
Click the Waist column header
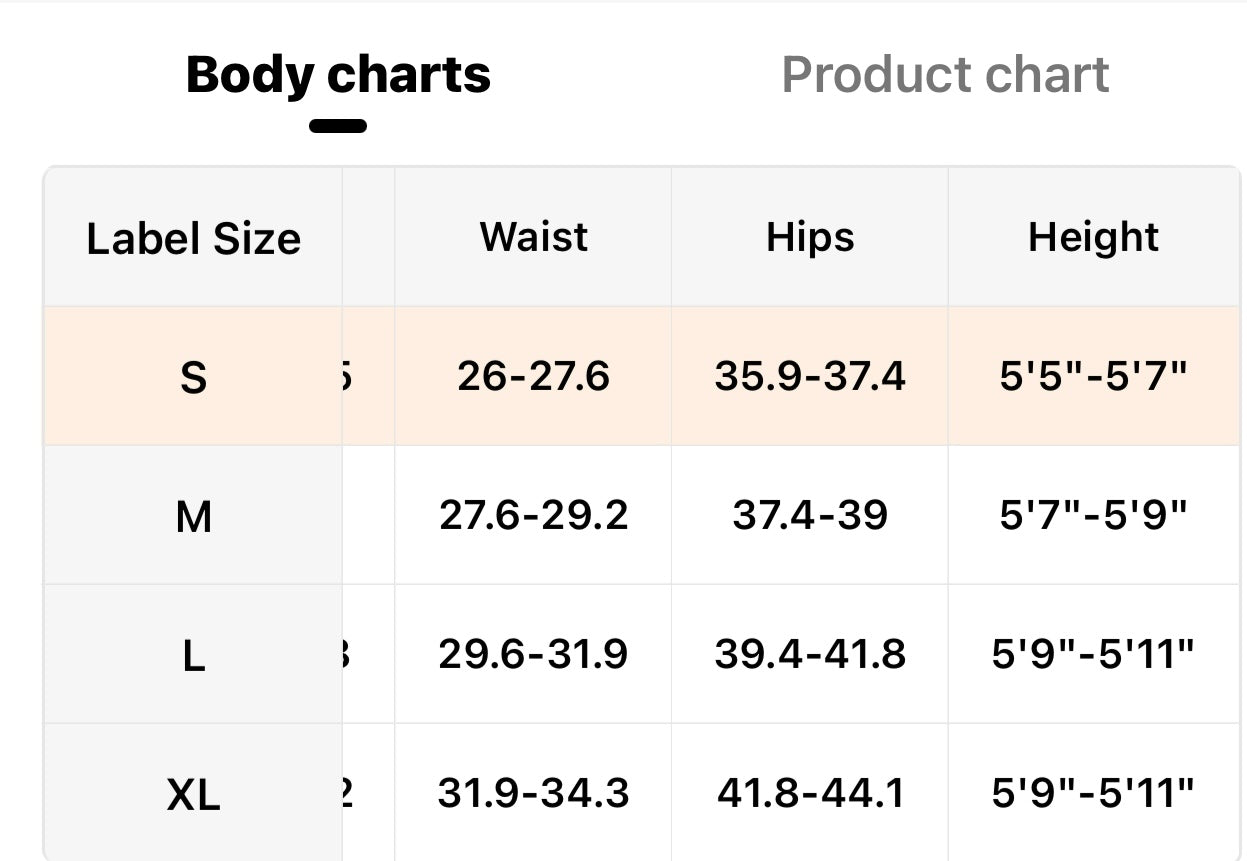pos(533,237)
